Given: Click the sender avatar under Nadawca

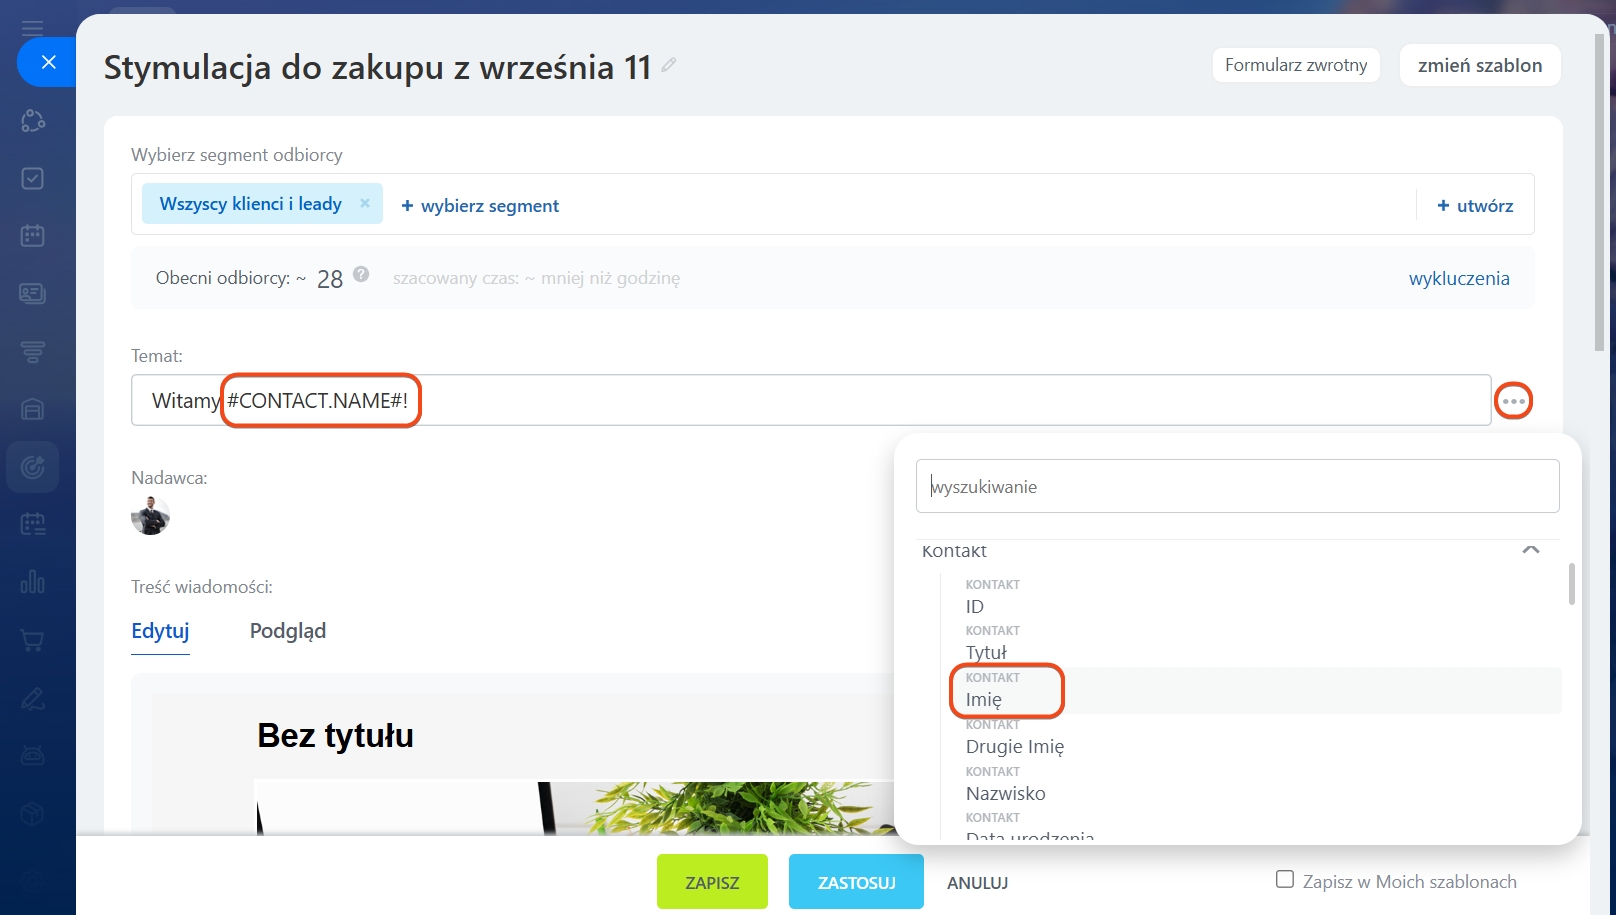Looking at the screenshot, I should pyautogui.click(x=150, y=516).
